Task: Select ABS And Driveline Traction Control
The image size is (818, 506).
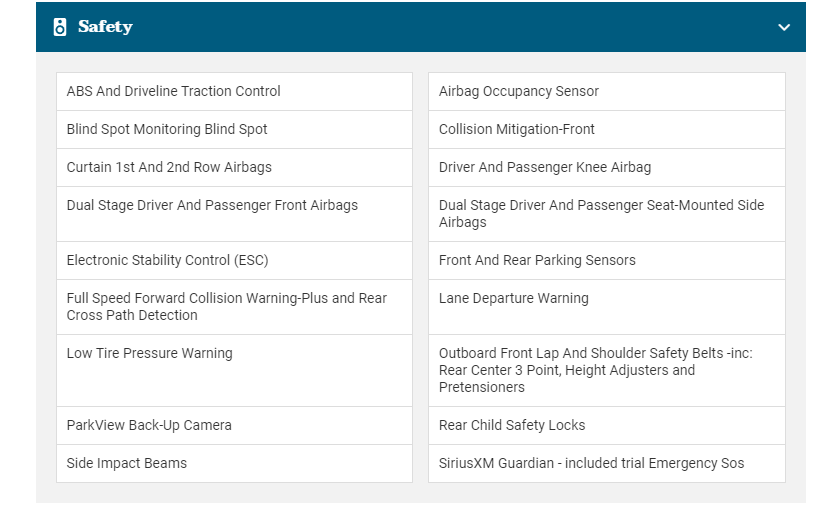Action: [x=174, y=91]
